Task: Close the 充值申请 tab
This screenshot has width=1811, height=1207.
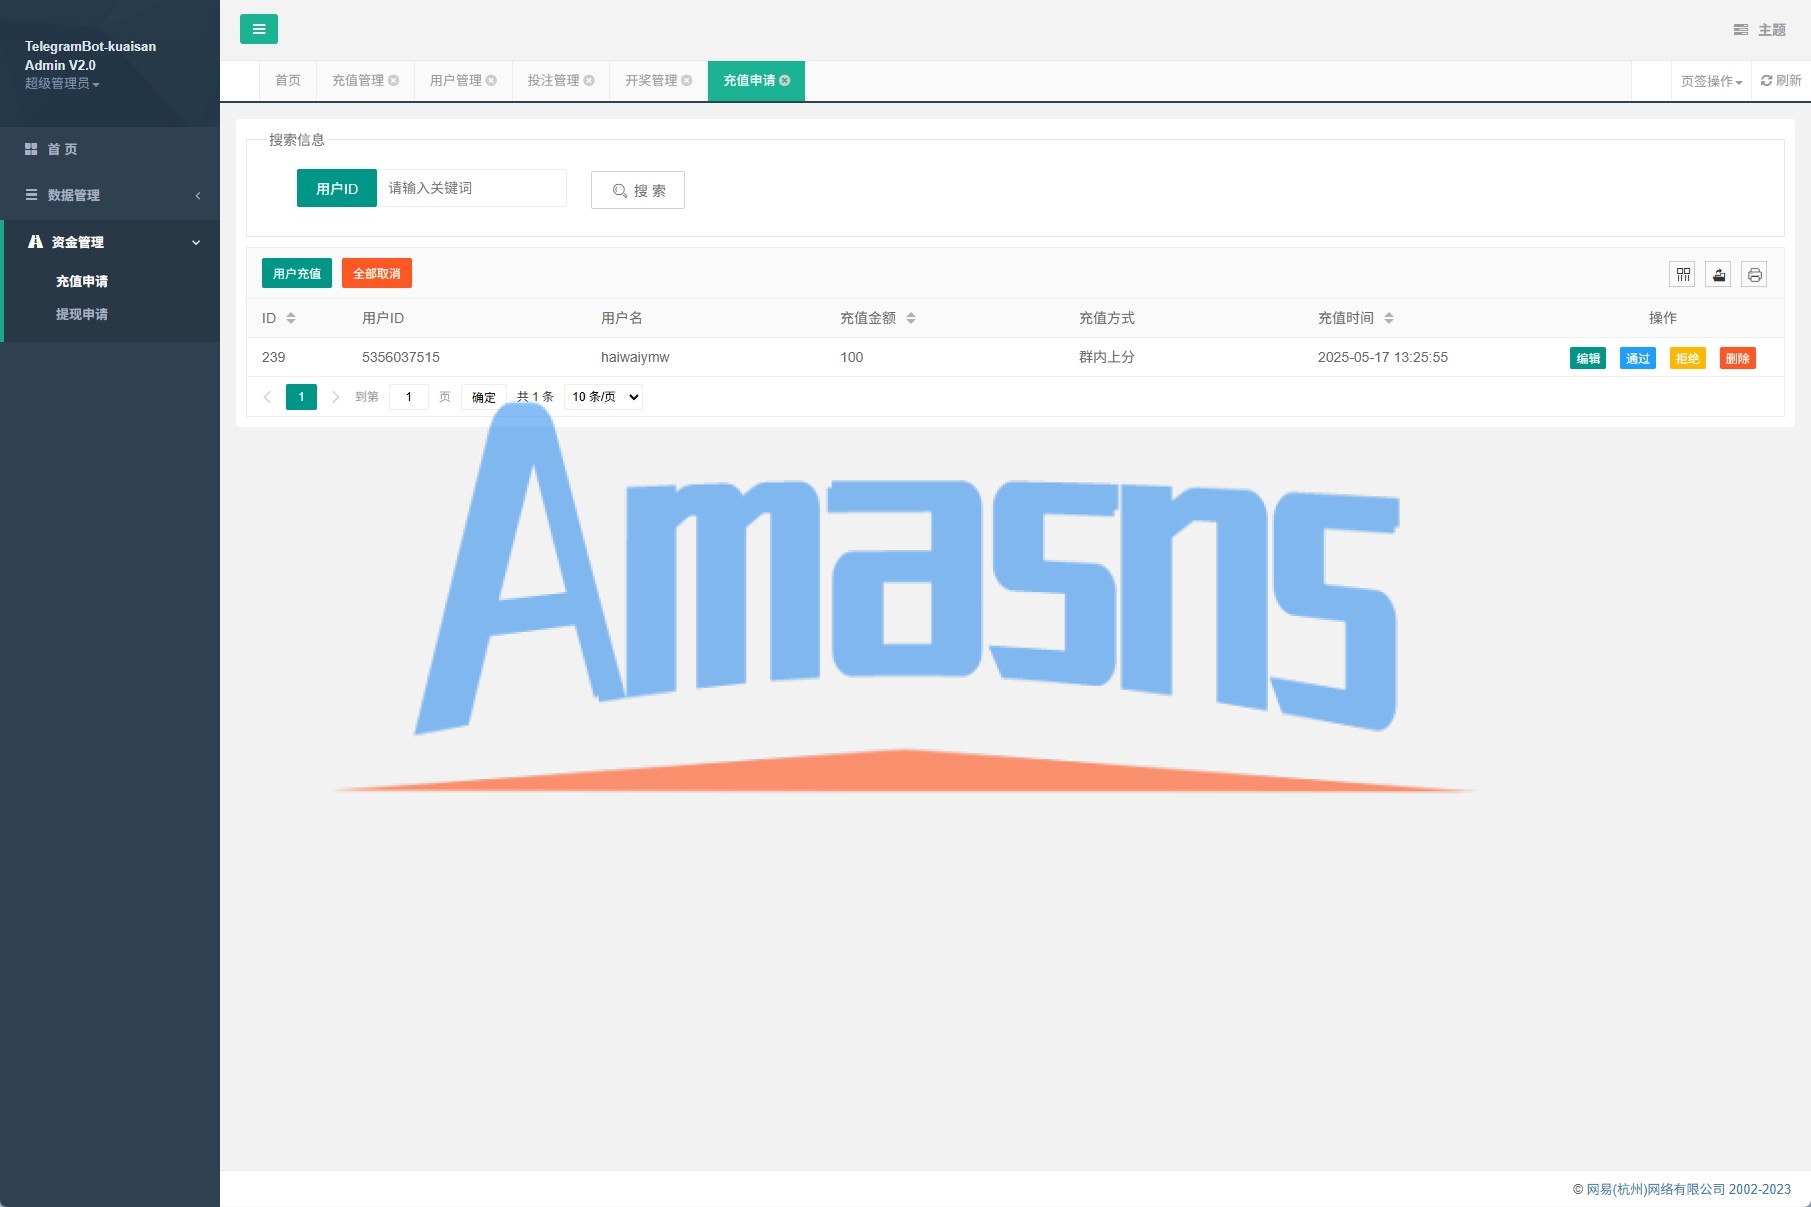Action: click(785, 80)
